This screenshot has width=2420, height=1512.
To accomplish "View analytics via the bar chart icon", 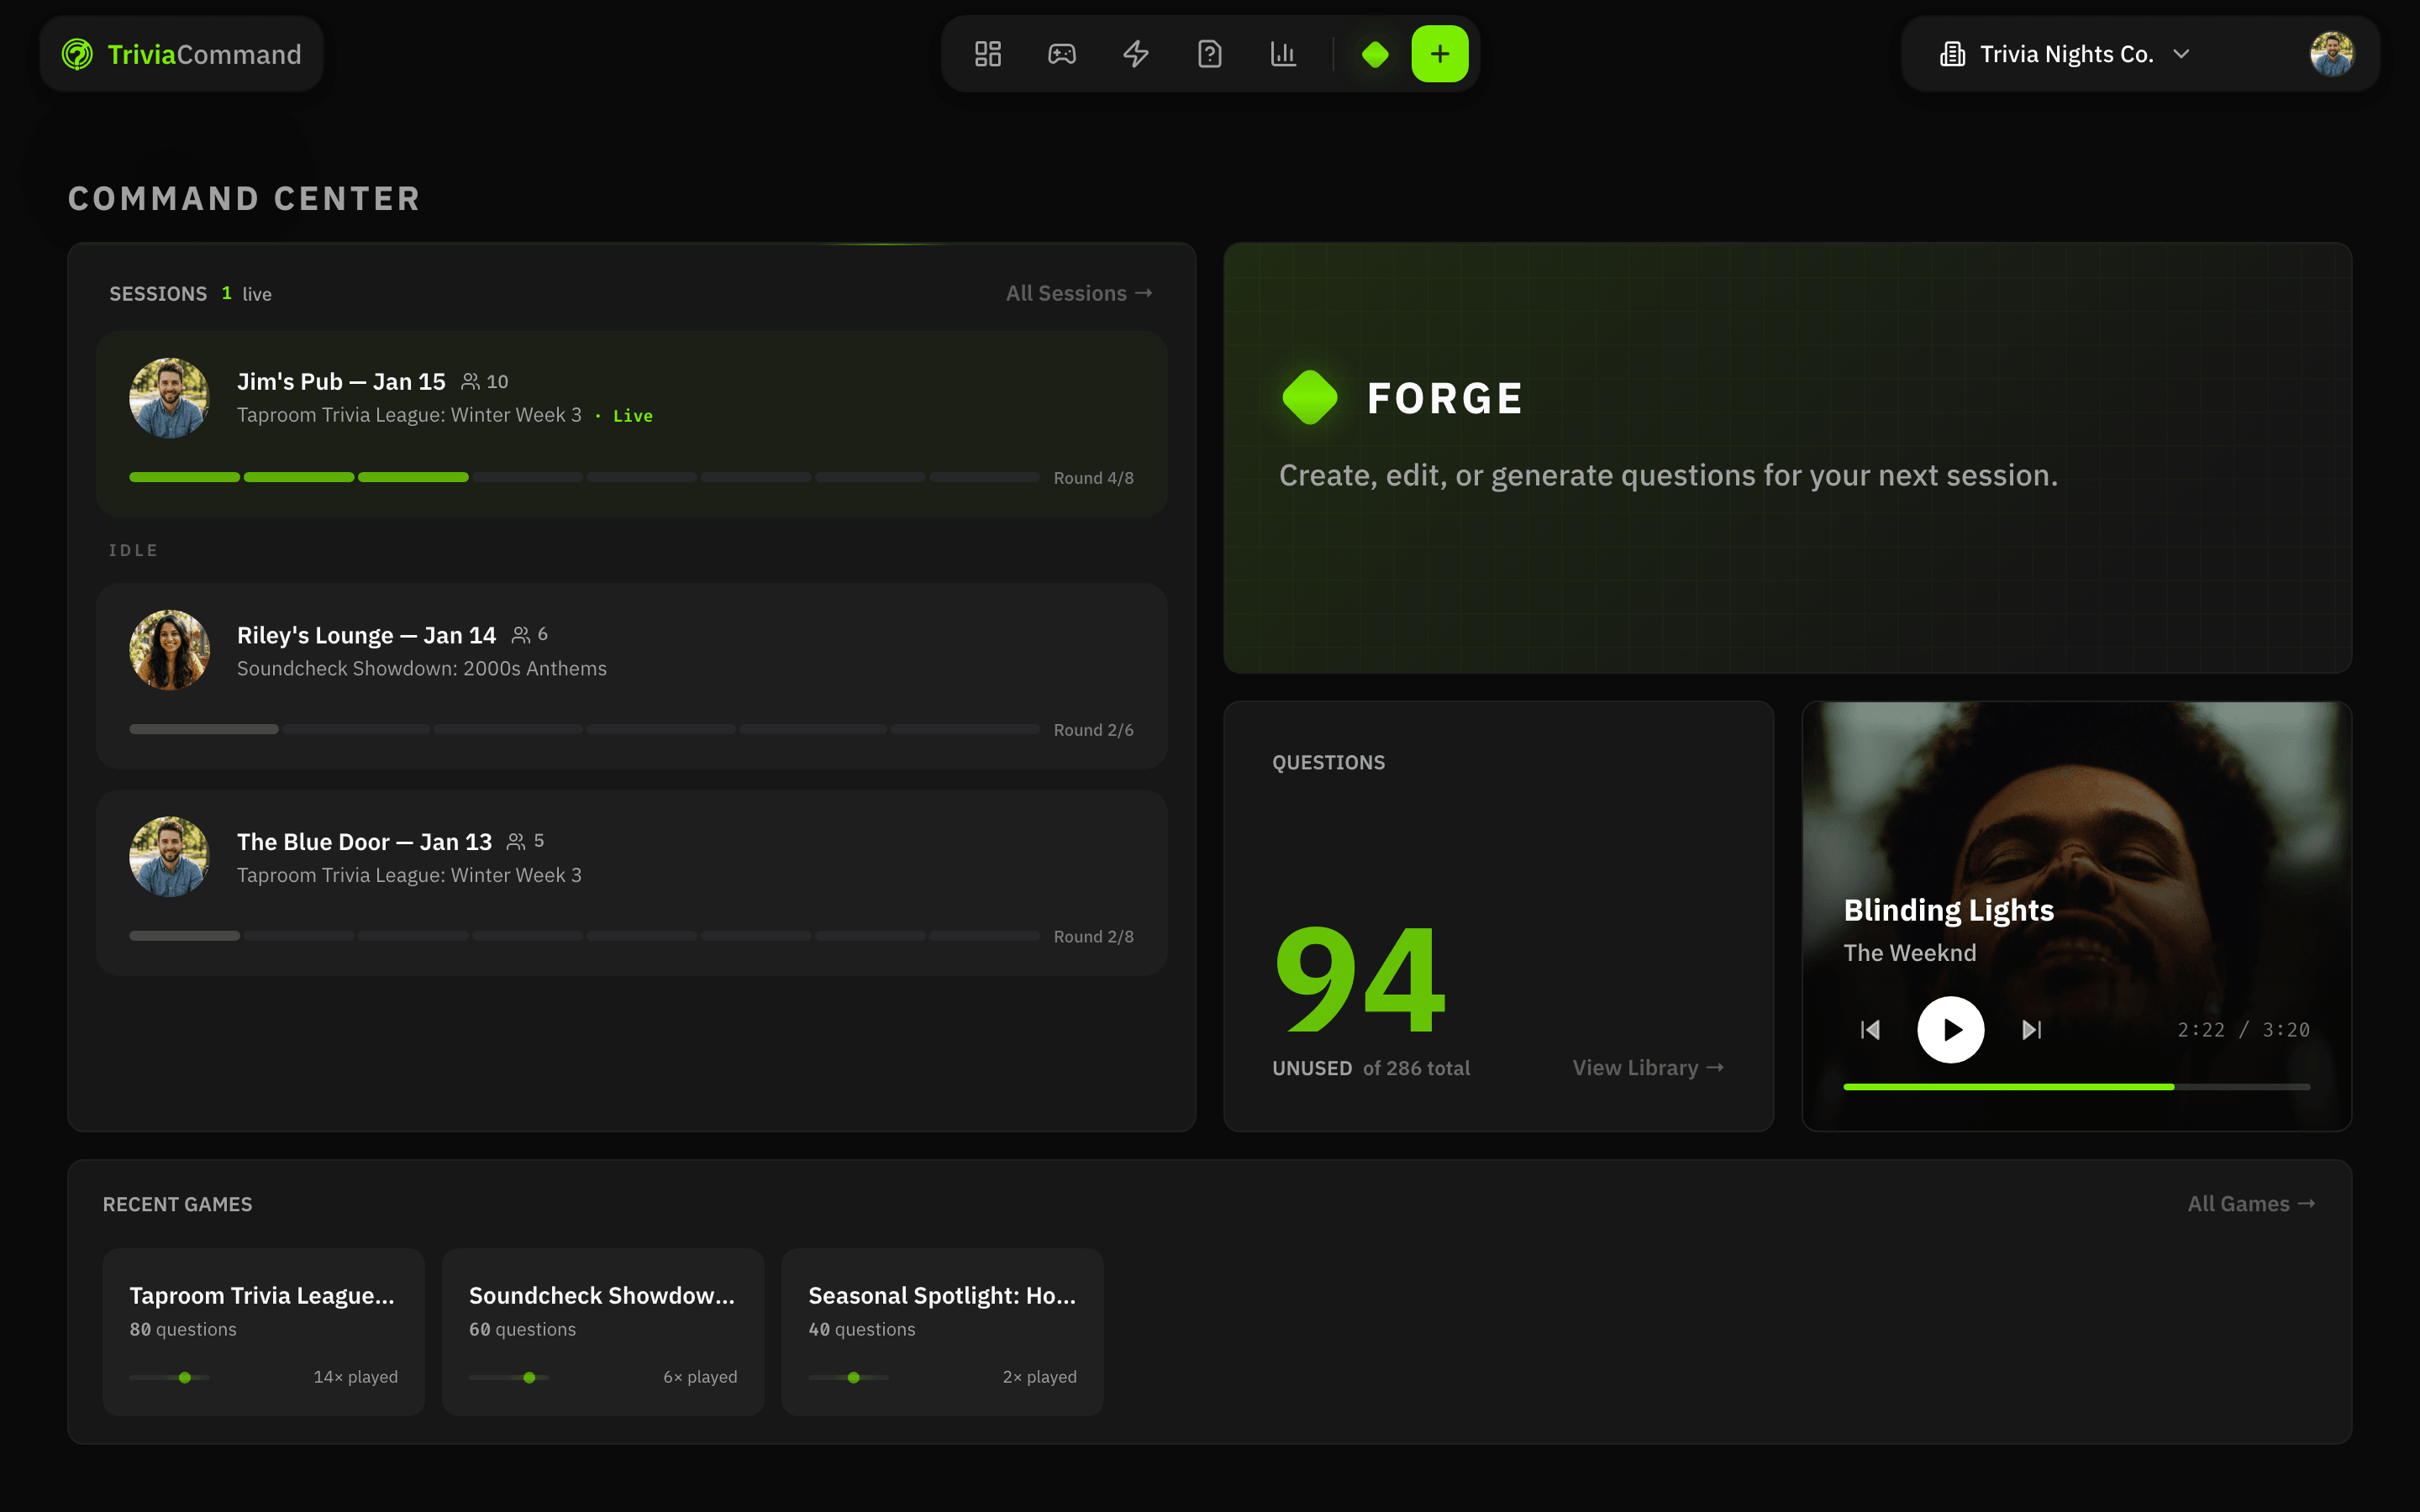I will (1284, 53).
